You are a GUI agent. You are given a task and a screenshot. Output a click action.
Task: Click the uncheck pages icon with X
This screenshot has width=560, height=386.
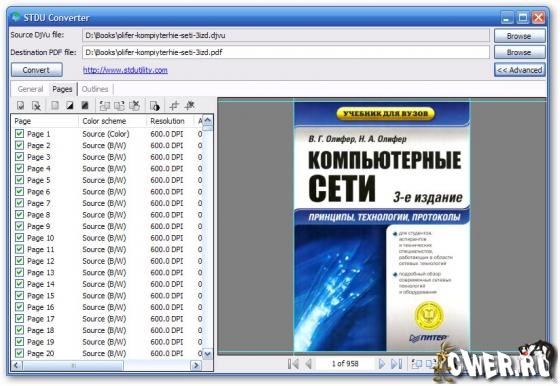(x=36, y=106)
